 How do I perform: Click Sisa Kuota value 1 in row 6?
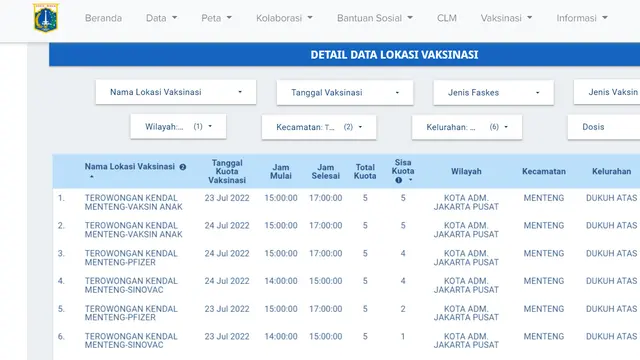pyautogui.click(x=403, y=337)
